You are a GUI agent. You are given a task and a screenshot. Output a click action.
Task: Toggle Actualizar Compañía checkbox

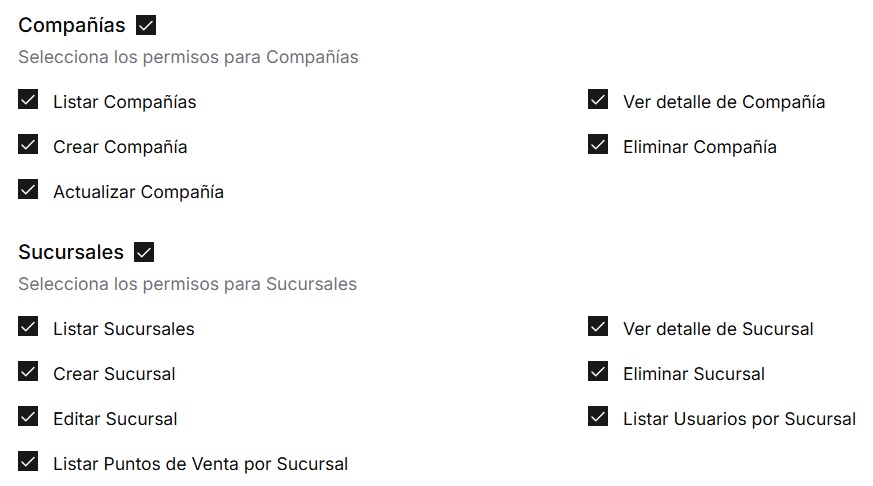pos(28,190)
